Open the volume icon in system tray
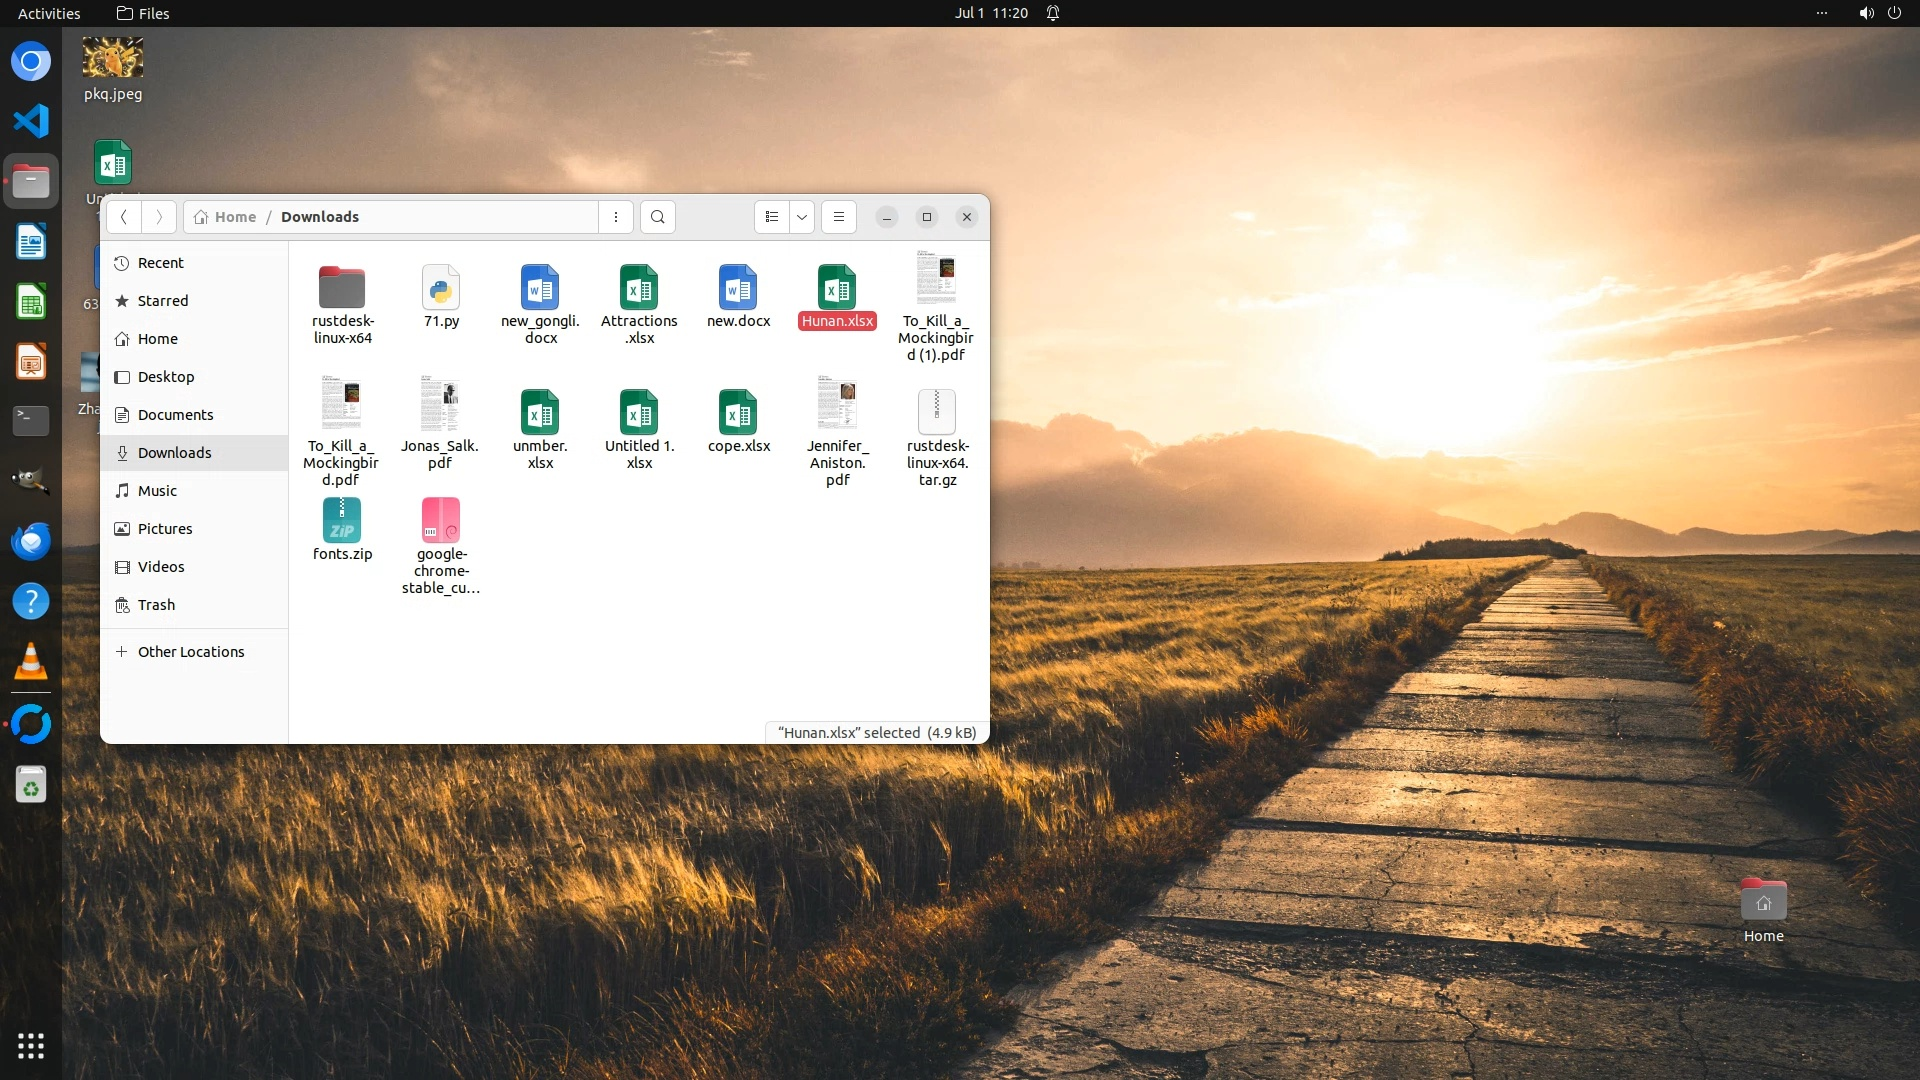1920x1080 pixels. point(1865,13)
